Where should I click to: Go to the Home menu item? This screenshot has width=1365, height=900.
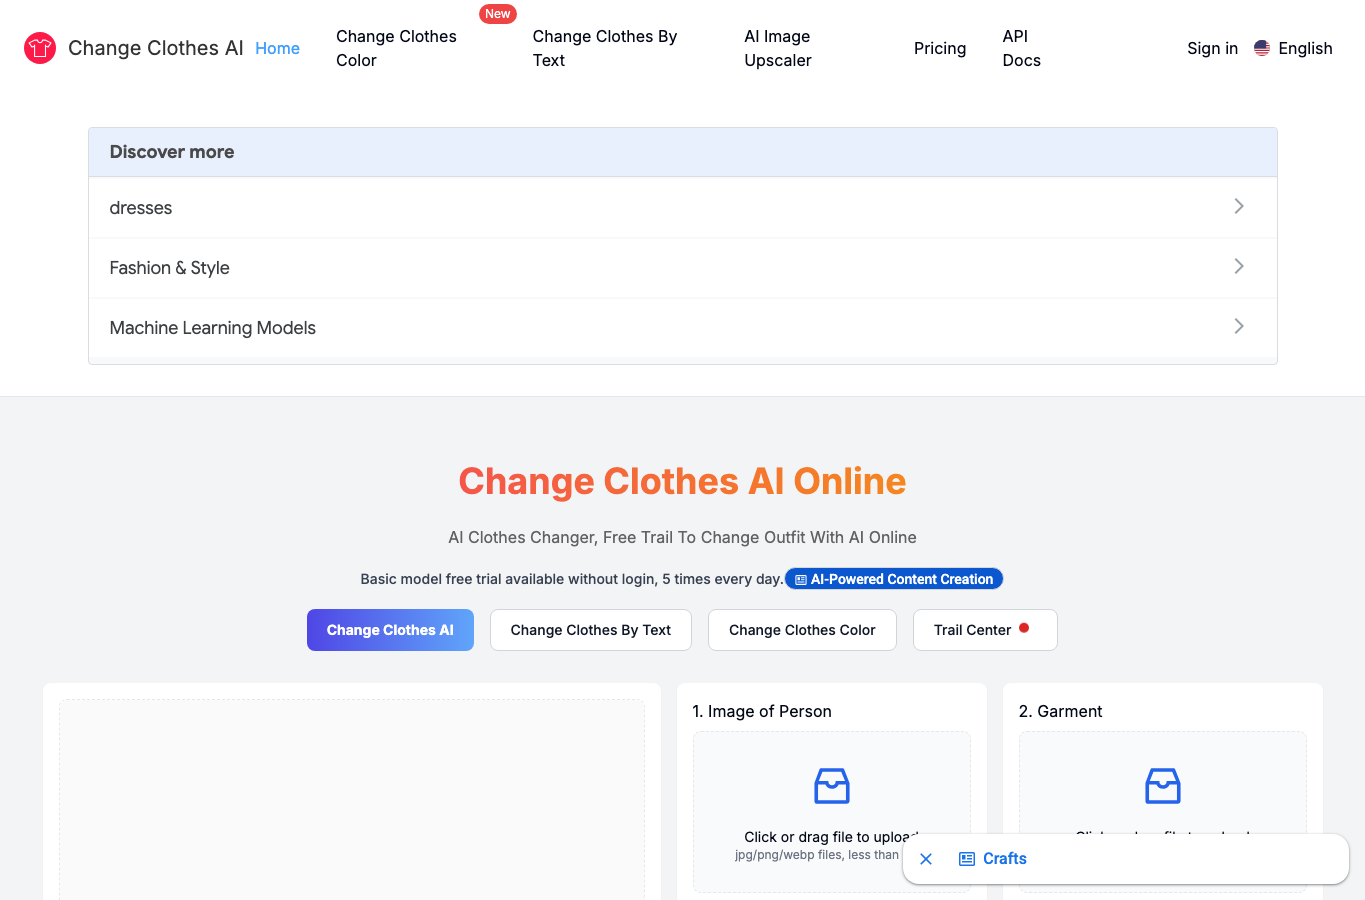pyautogui.click(x=277, y=48)
